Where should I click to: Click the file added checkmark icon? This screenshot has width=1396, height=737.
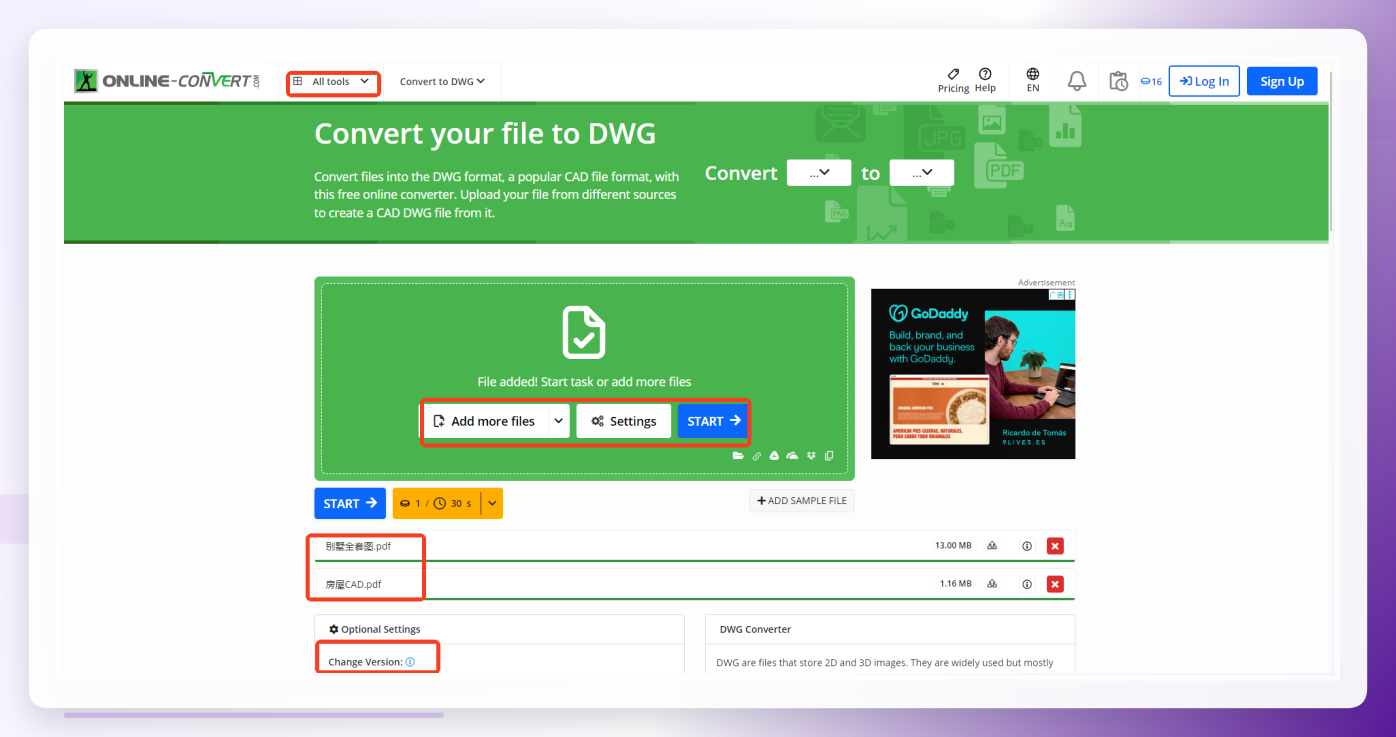point(583,332)
